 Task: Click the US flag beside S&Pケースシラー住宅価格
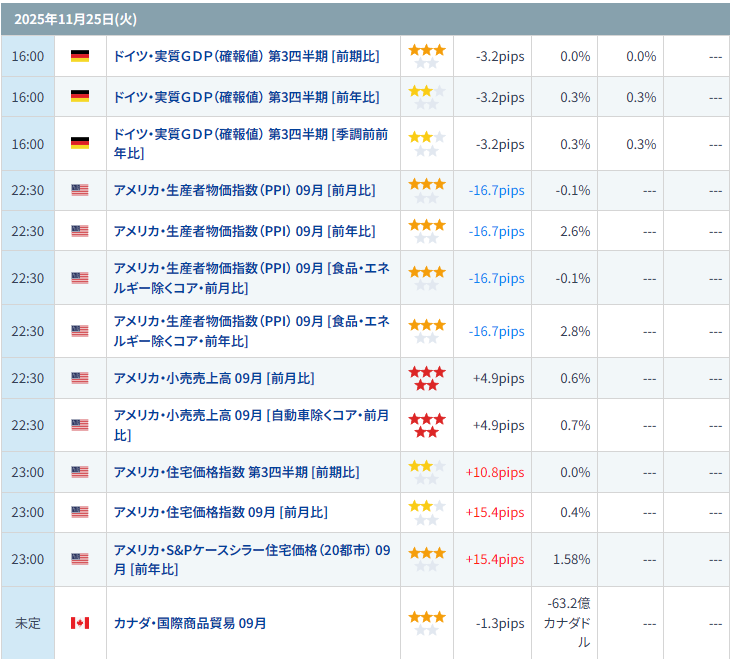(x=80, y=559)
